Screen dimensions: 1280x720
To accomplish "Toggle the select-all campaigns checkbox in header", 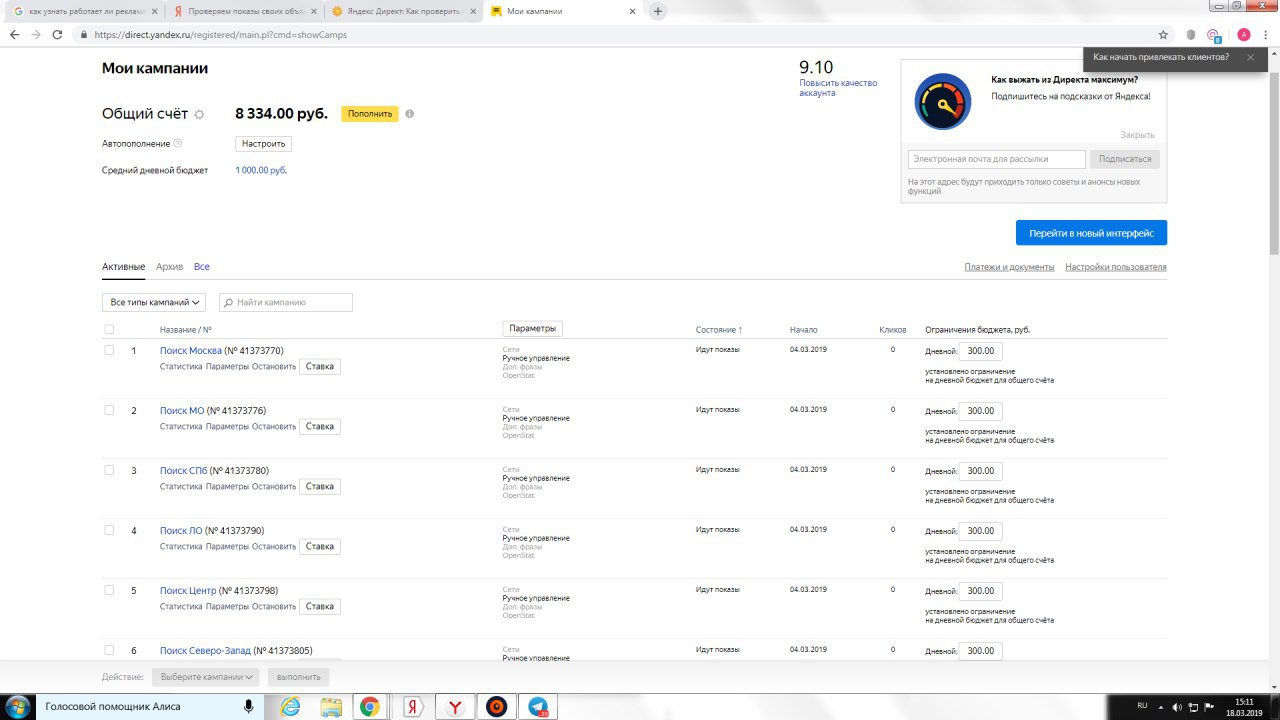I will 109,329.
